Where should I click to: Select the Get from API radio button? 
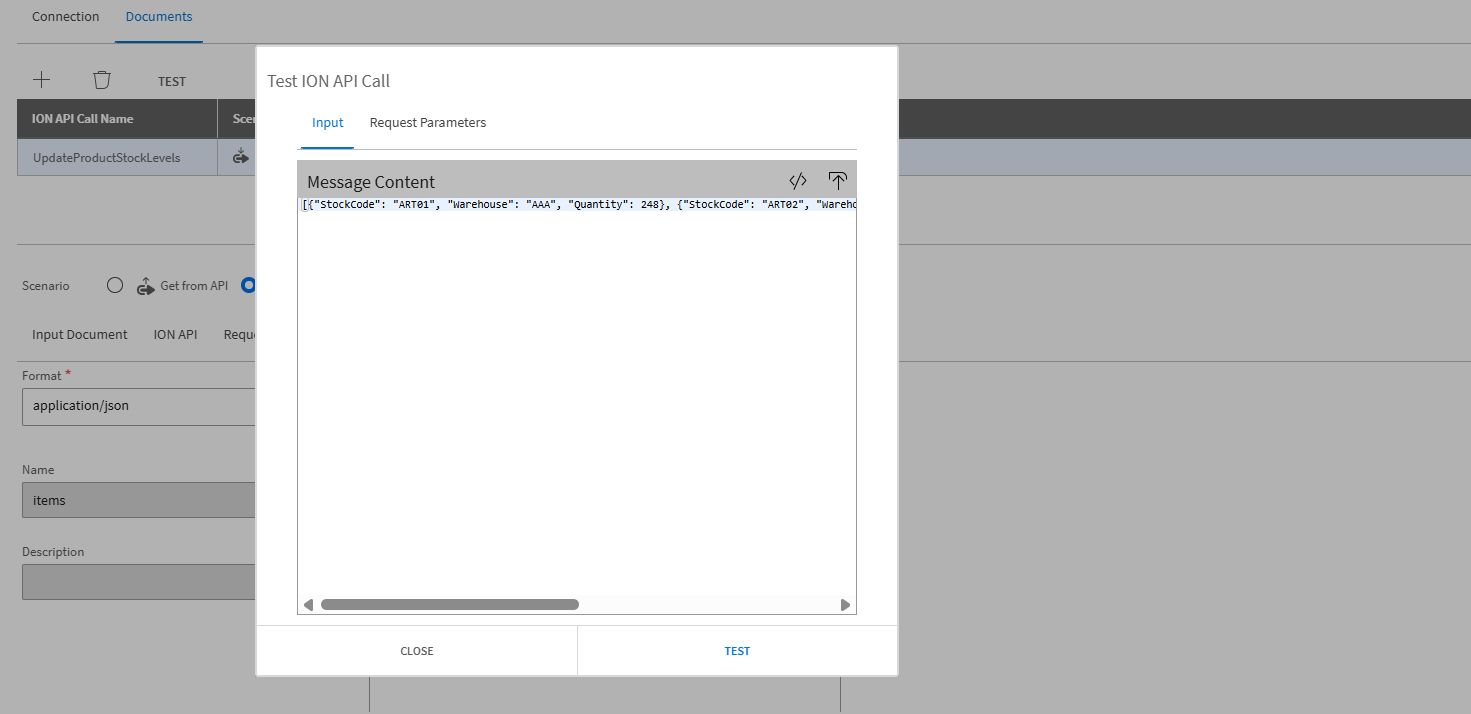115,285
